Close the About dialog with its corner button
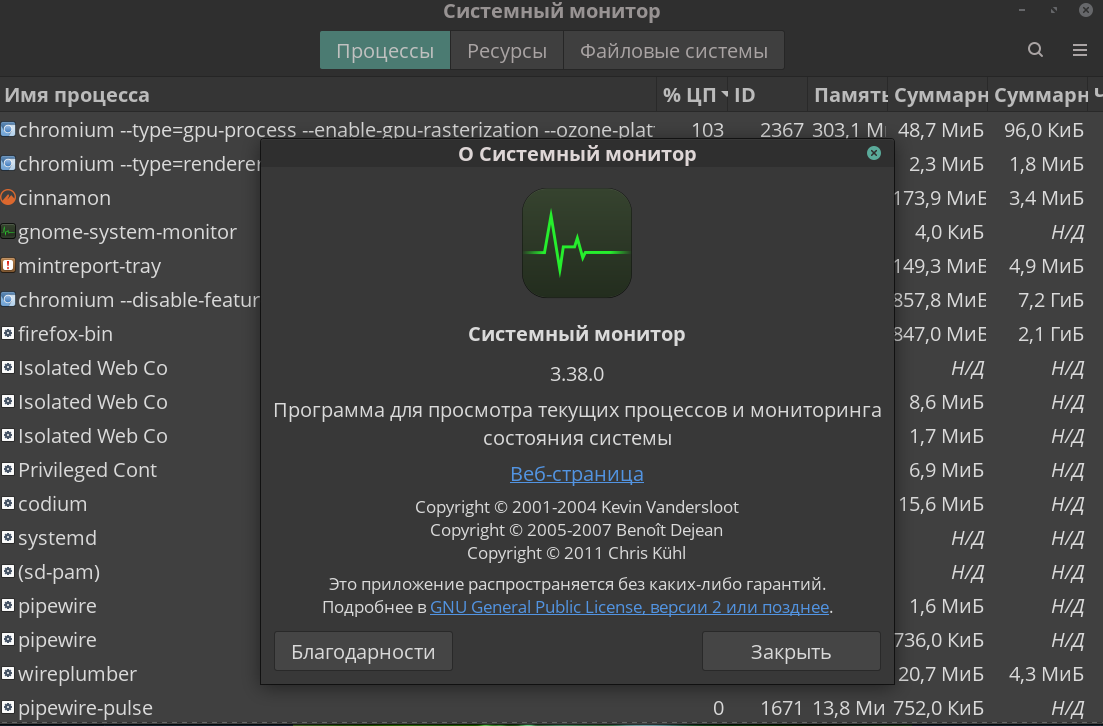This screenshot has width=1103, height=726. click(874, 153)
